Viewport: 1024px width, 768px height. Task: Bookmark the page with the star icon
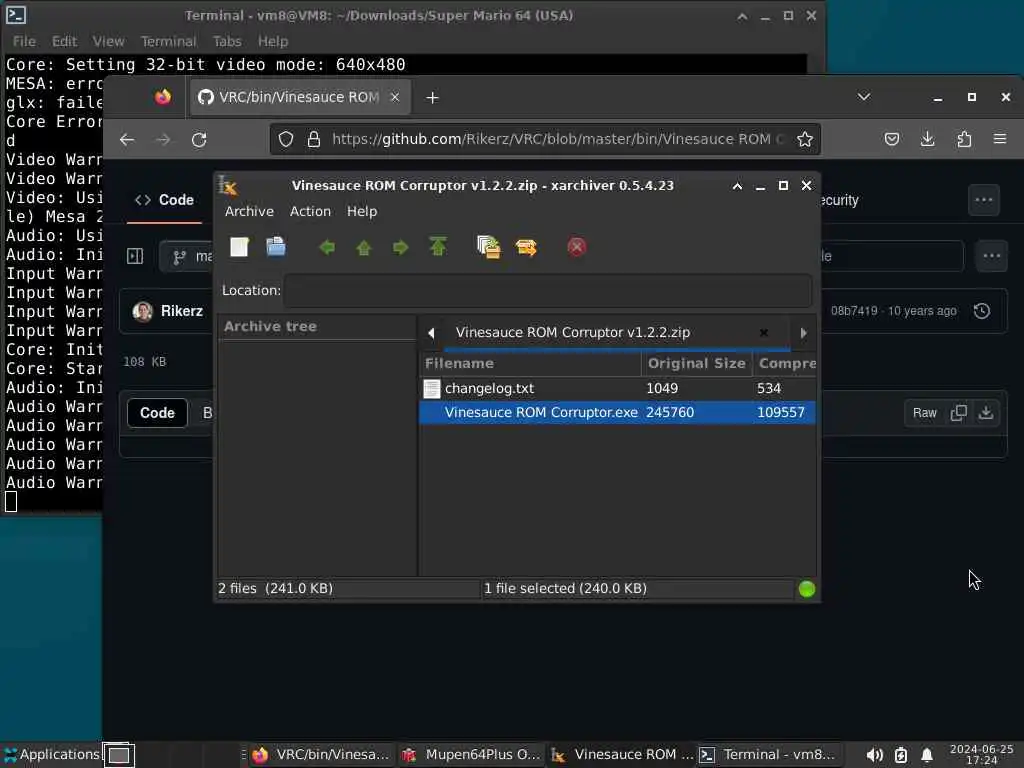click(x=805, y=139)
